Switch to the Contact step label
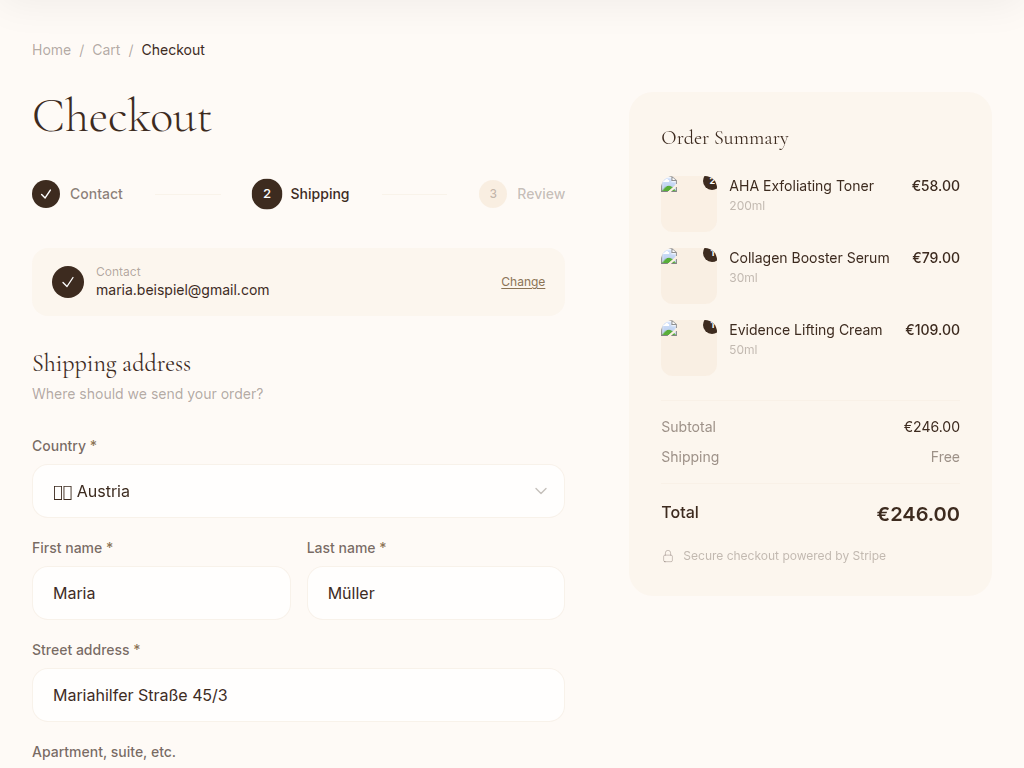Viewport: 1024px width, 768px height. coord(96,194)
